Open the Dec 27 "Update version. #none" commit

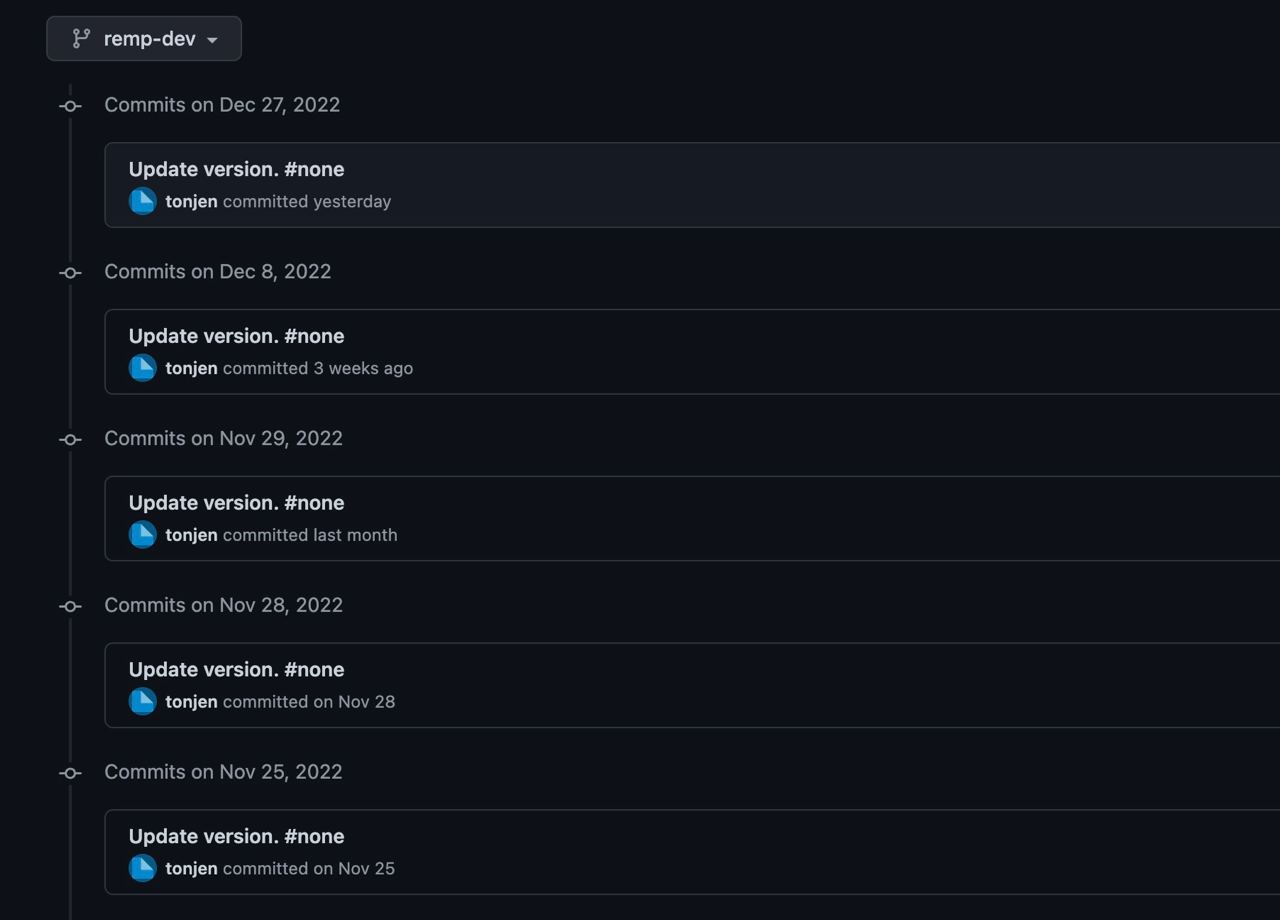[x=236, y=170]
